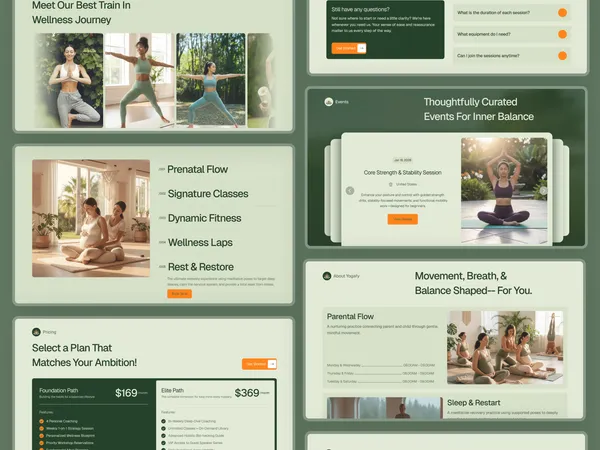Click the first orange checkmark in Foundation Path features
This screenshot has height=450, width=600.
click(x=41, y=421)
